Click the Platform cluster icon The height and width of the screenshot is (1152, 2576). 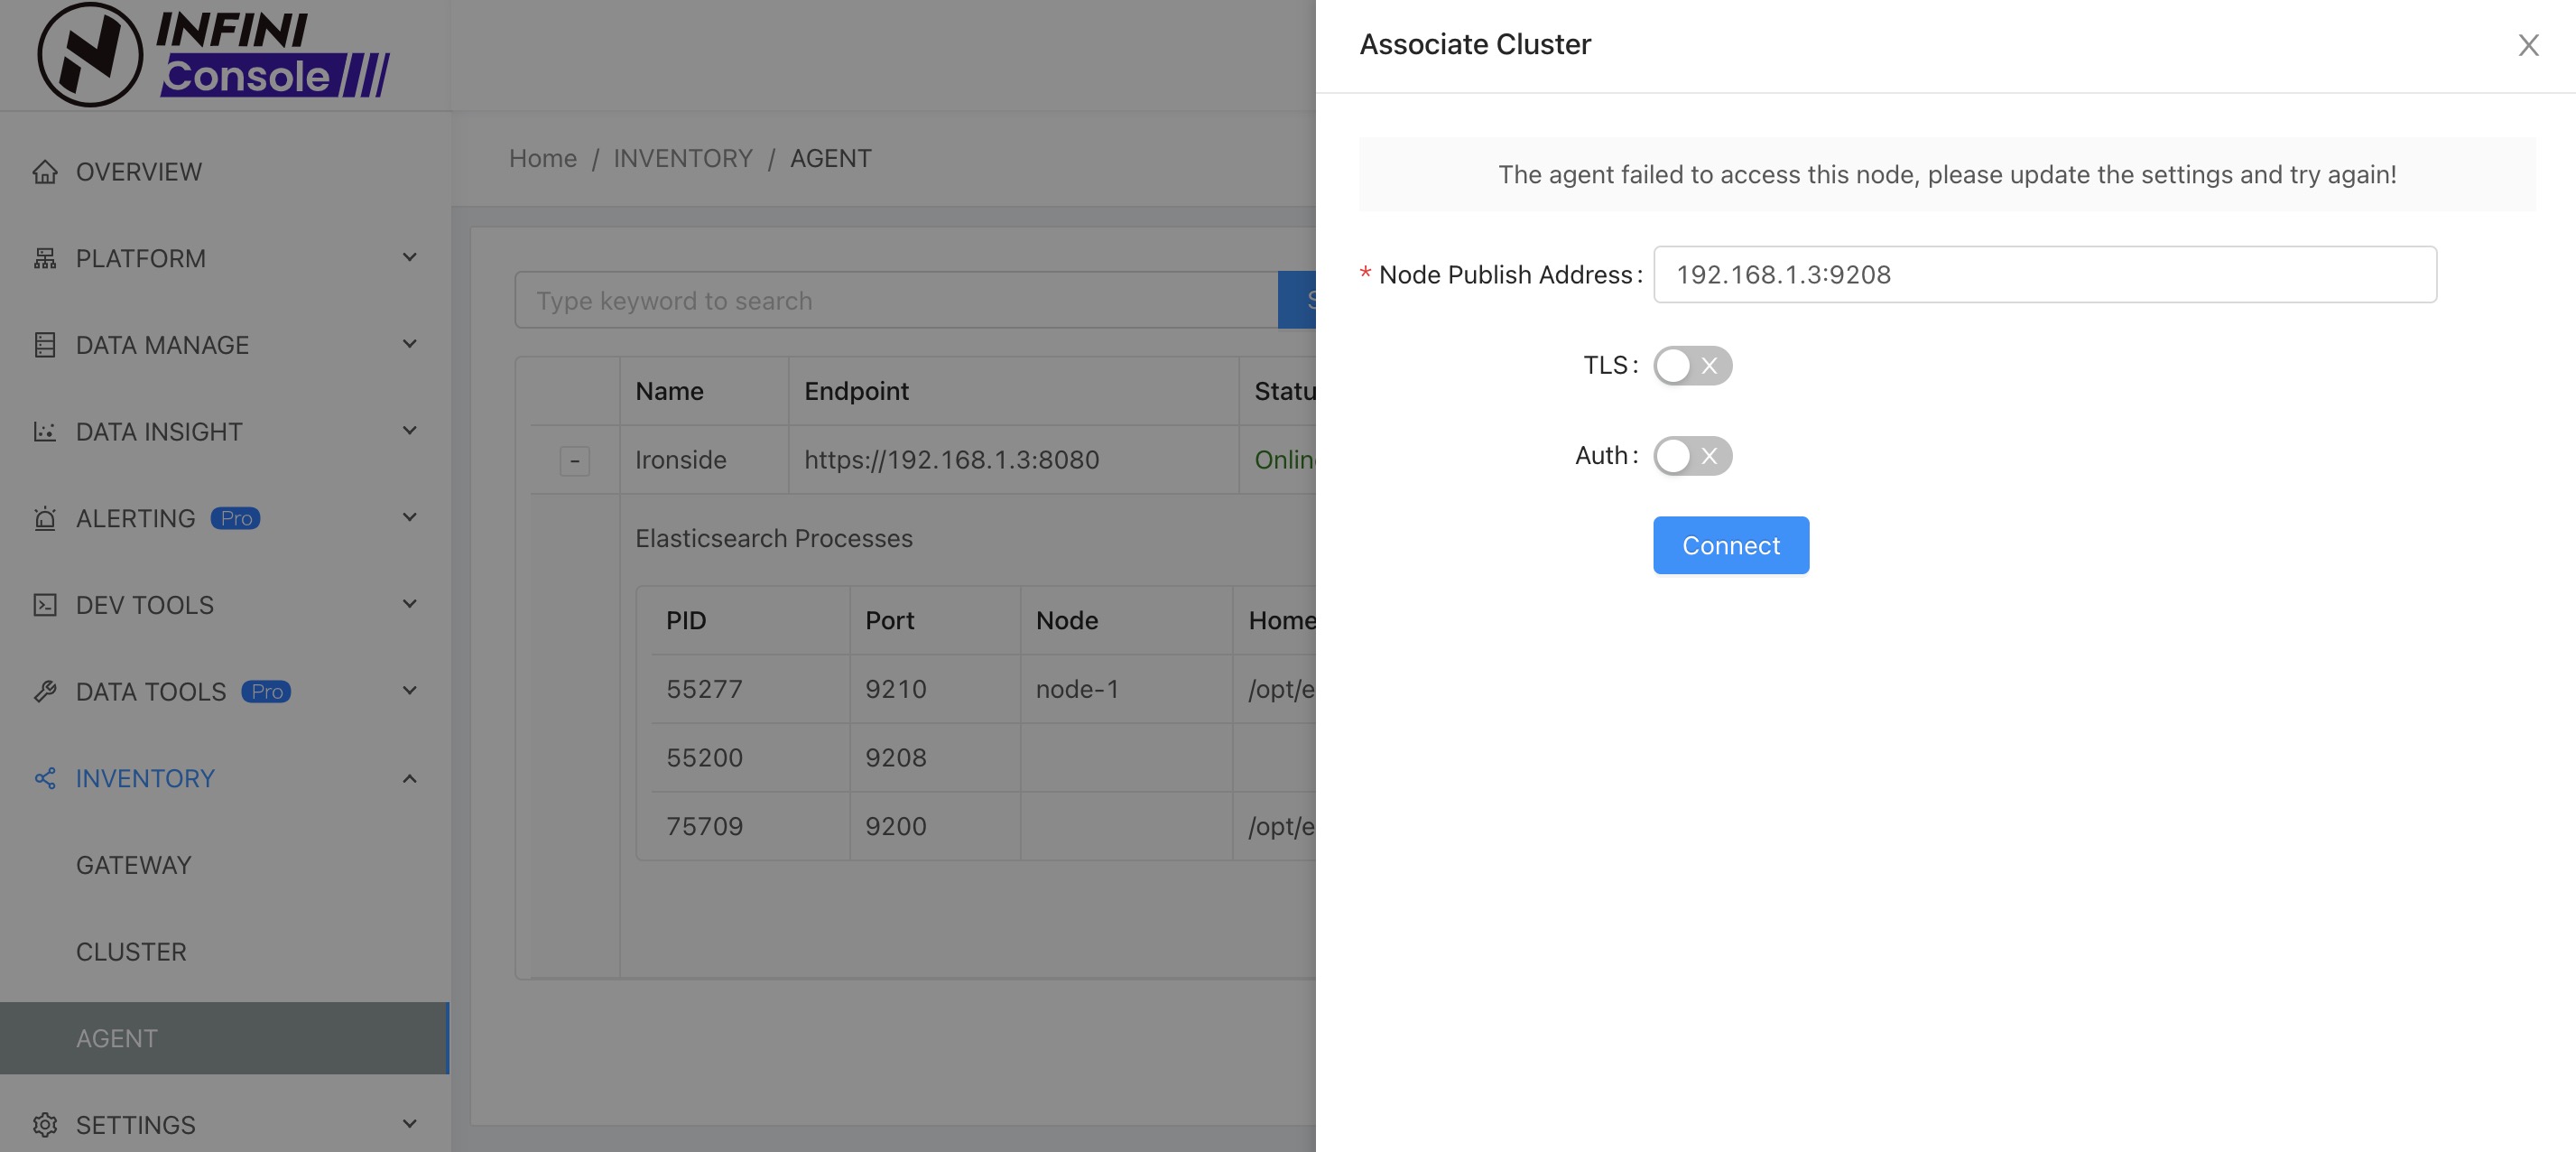coord(45,258)
